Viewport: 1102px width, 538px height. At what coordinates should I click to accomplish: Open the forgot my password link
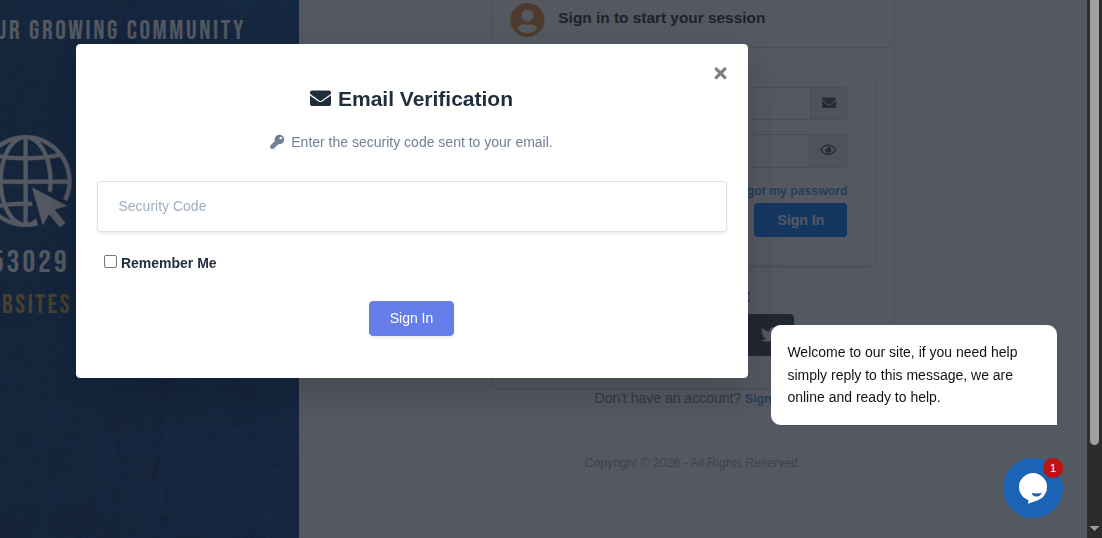[797, 191]
